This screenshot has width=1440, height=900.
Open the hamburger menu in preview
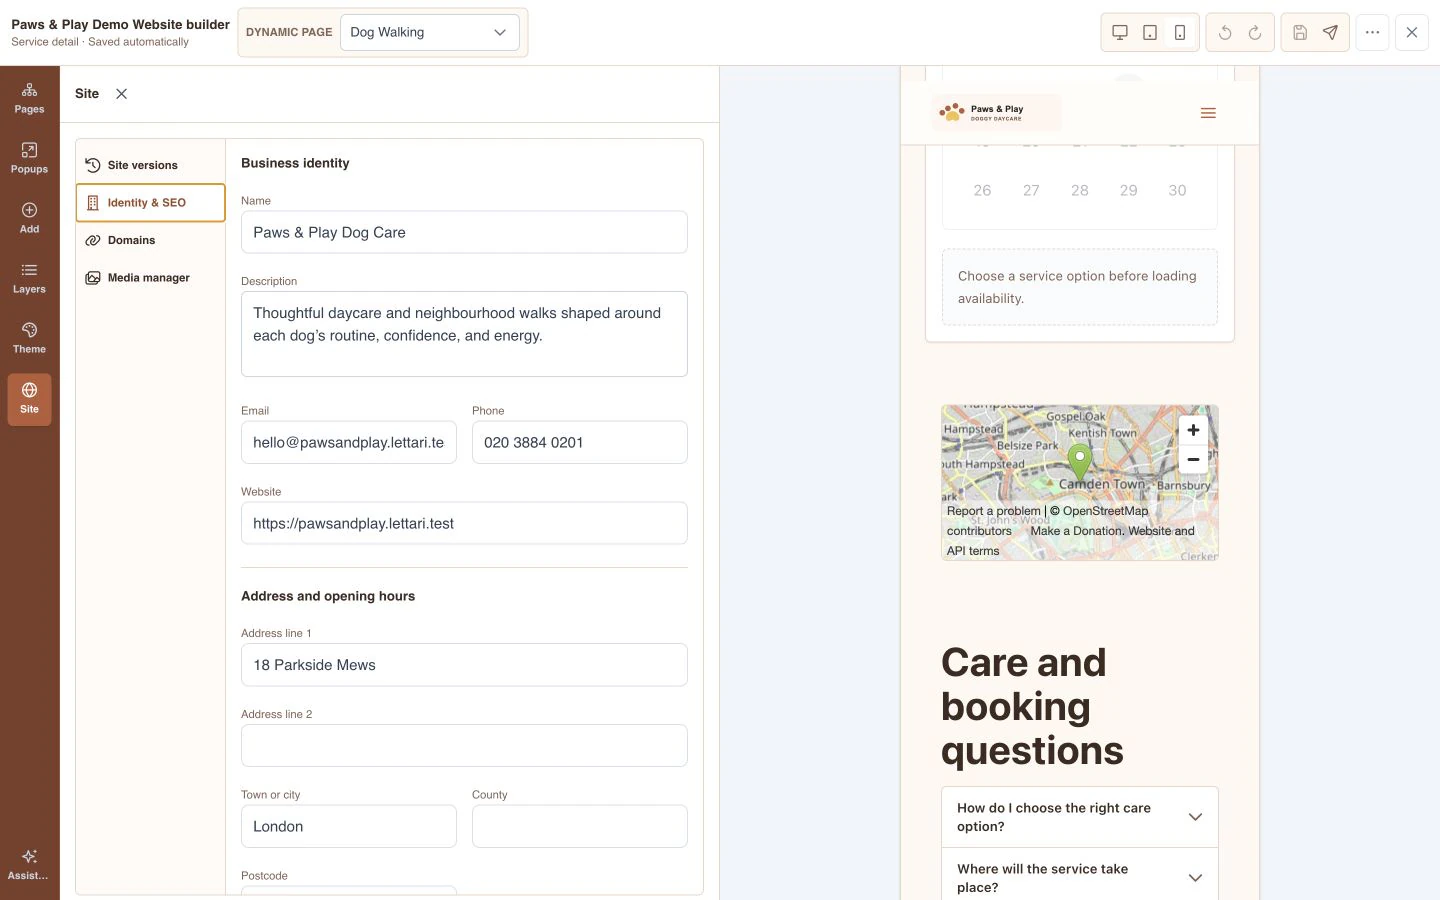pos(1208,113)
